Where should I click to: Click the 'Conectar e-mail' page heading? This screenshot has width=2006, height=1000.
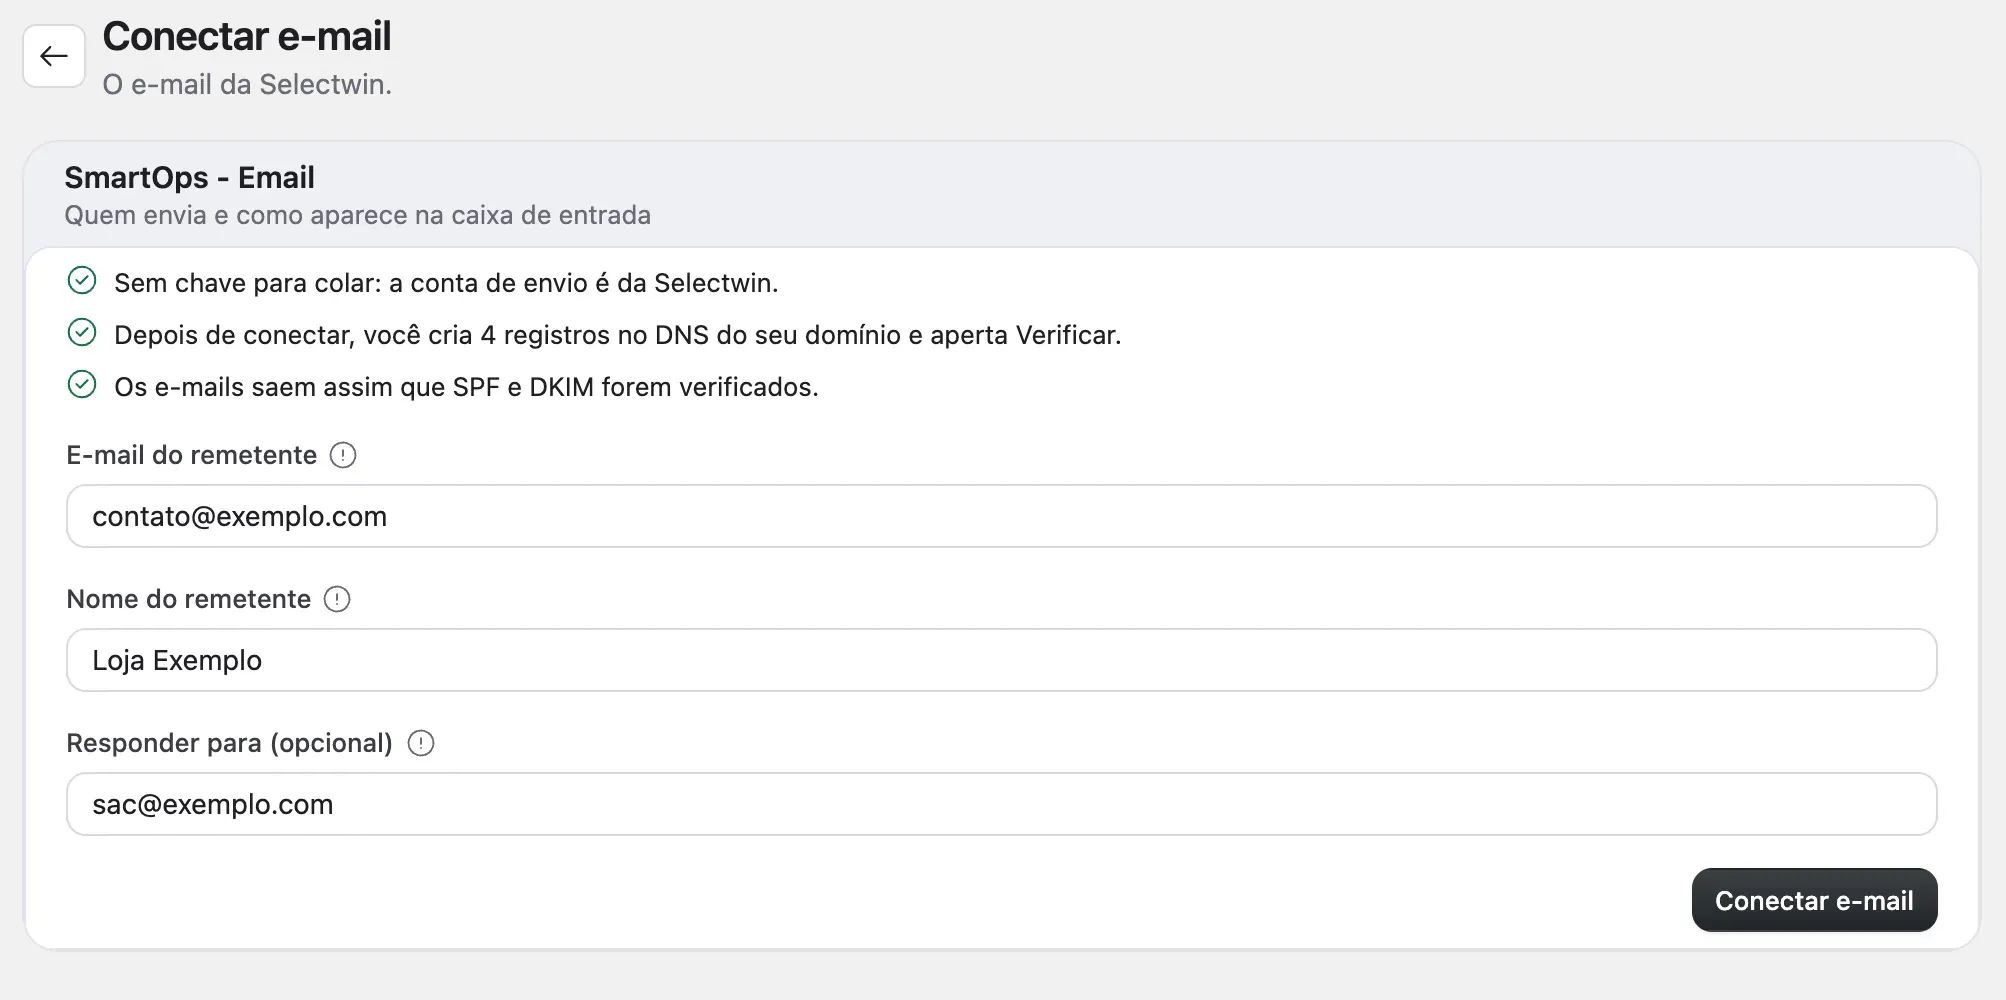coord(247,37)
